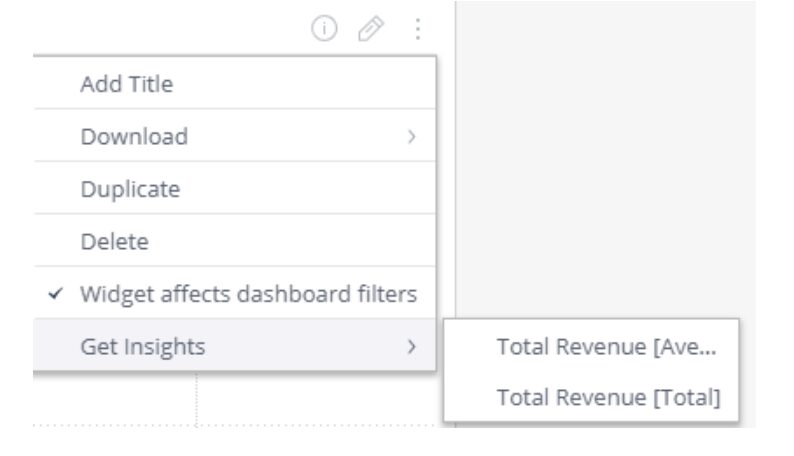Image resolution: width=794 pixels, height=456 pixels.
Task: Select Add Title from the menu
Action: pyautogui.click(x=234, y=83)
